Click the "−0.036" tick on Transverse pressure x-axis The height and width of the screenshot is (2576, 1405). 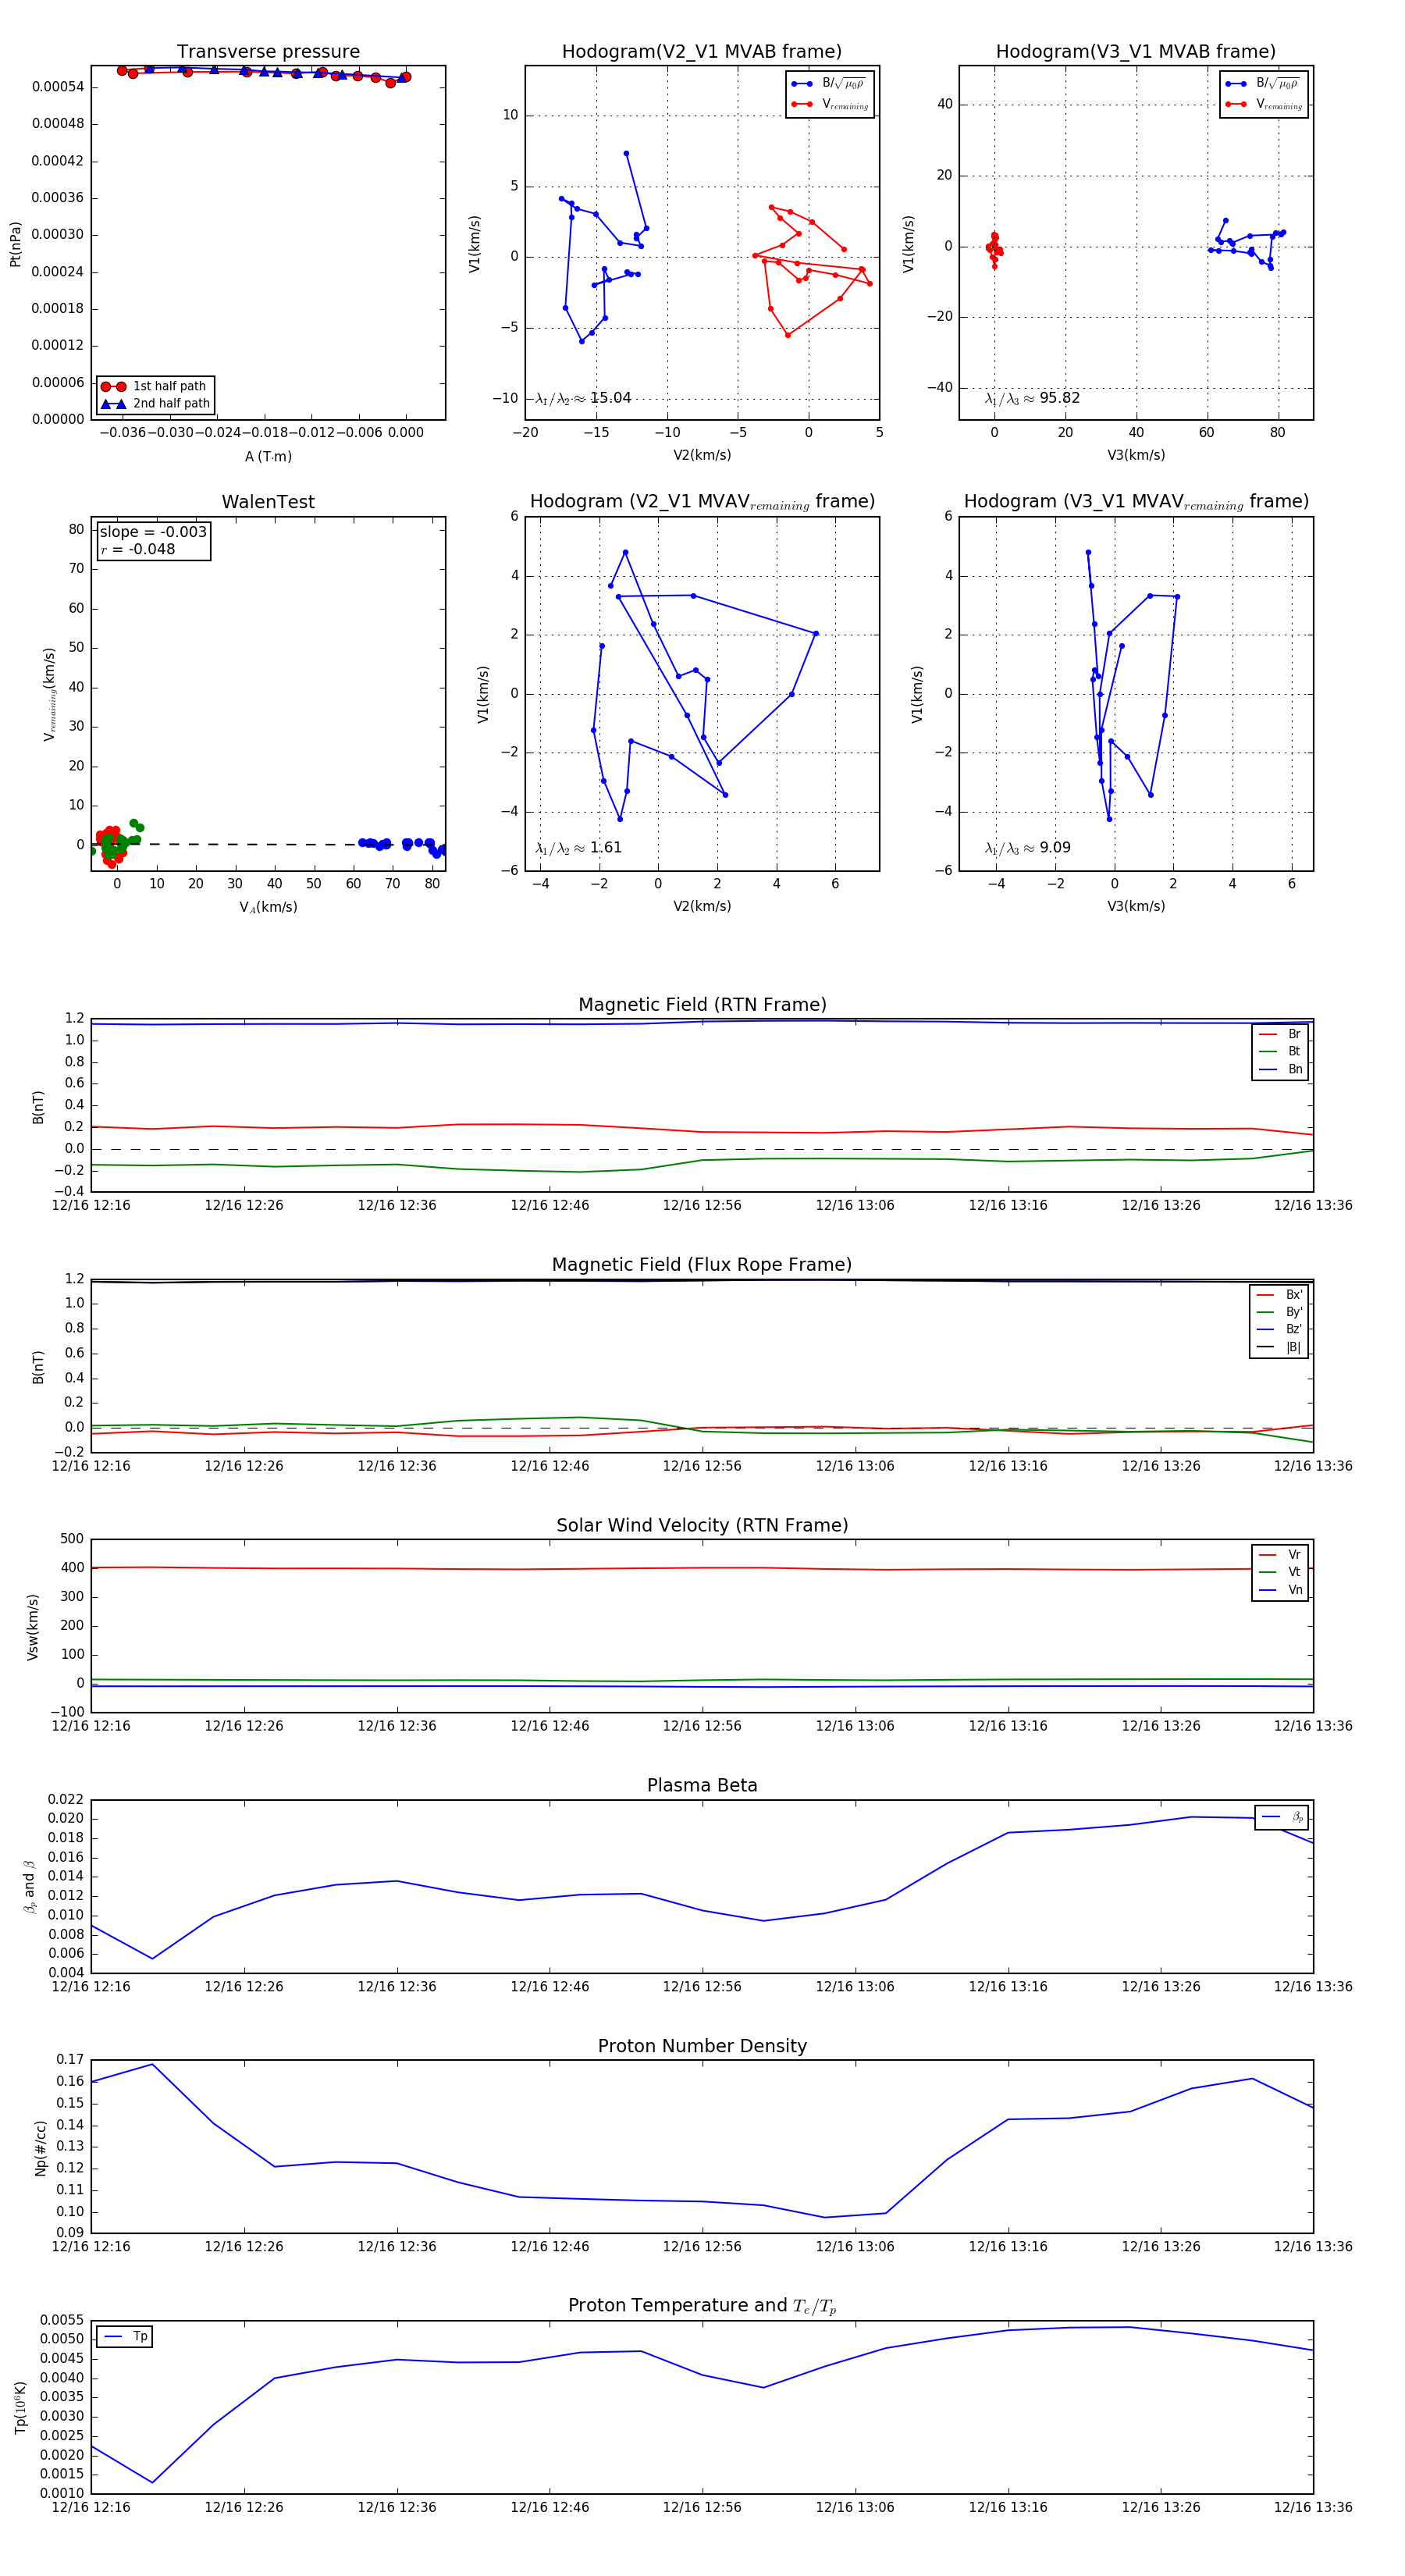click(123, 433)
